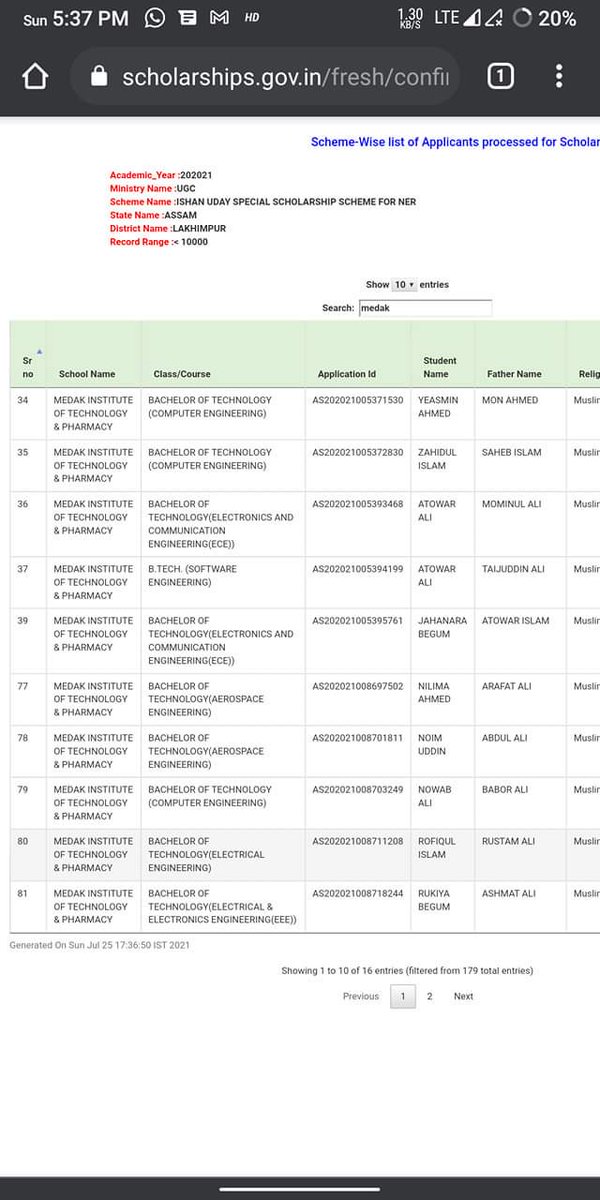Click the Scheme Name ISHAN UDAY line
This screenshot has width=600, height=1200.
tap(264, 202)
